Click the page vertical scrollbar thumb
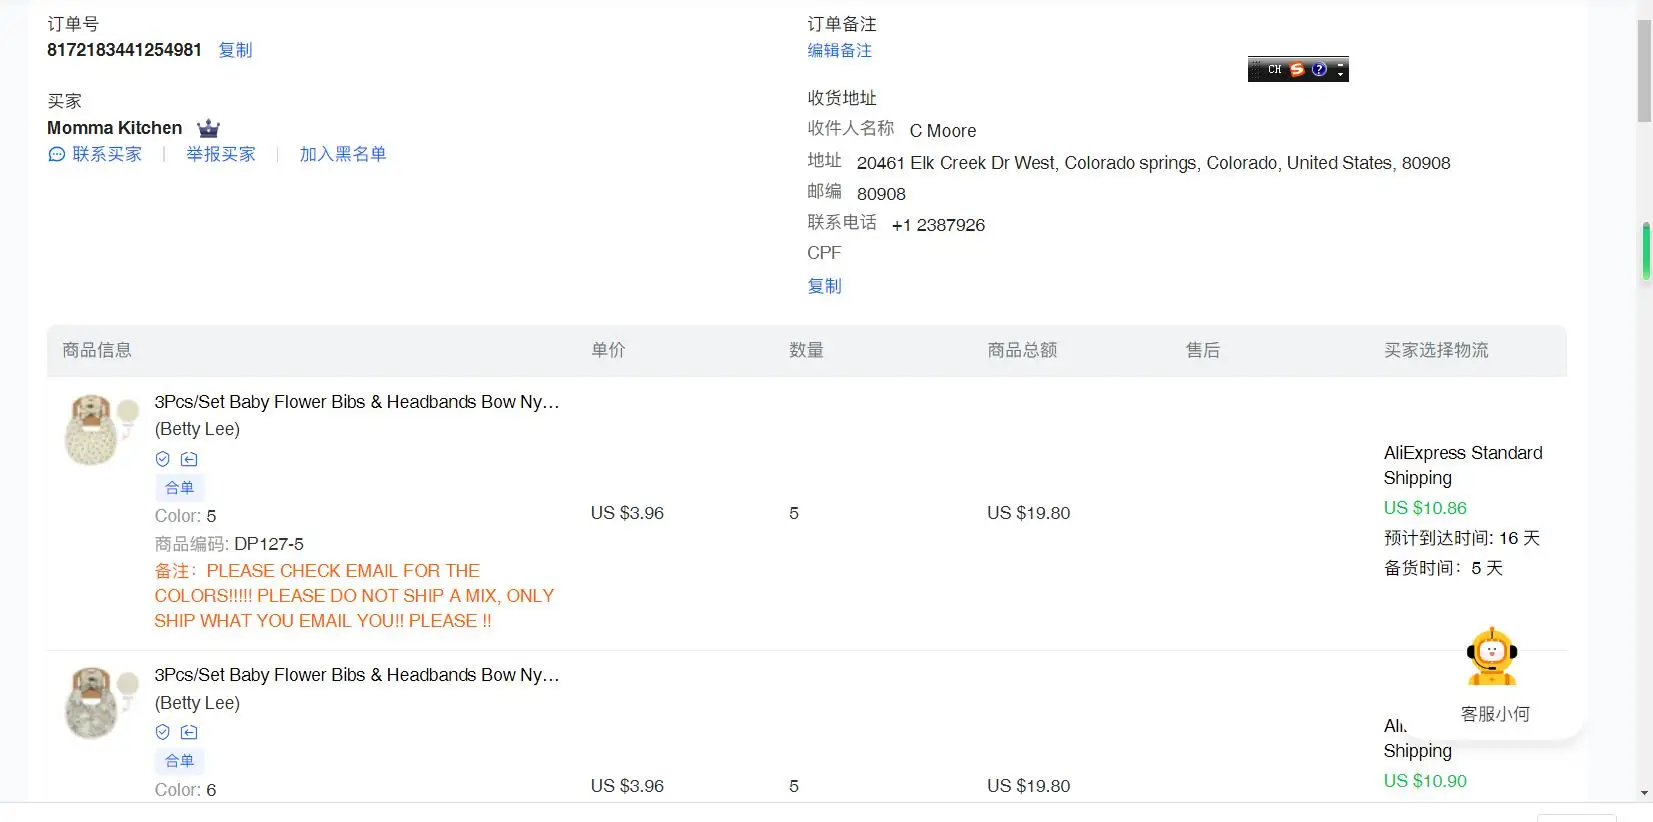1653x822 pixels. coord(1644,70)
